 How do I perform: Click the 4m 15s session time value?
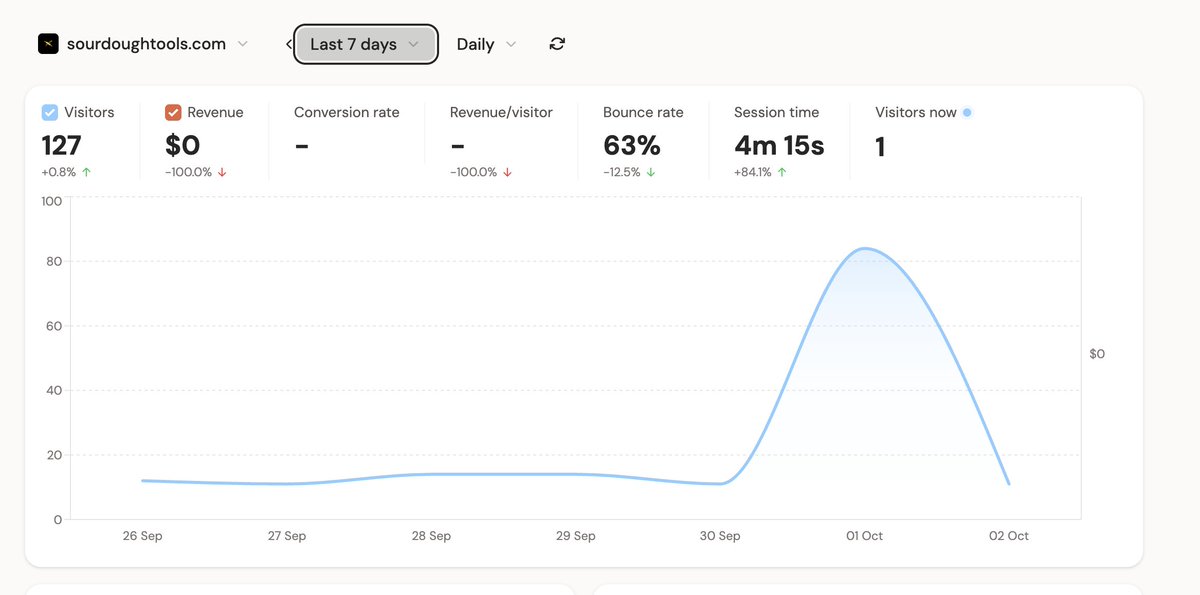779,146
